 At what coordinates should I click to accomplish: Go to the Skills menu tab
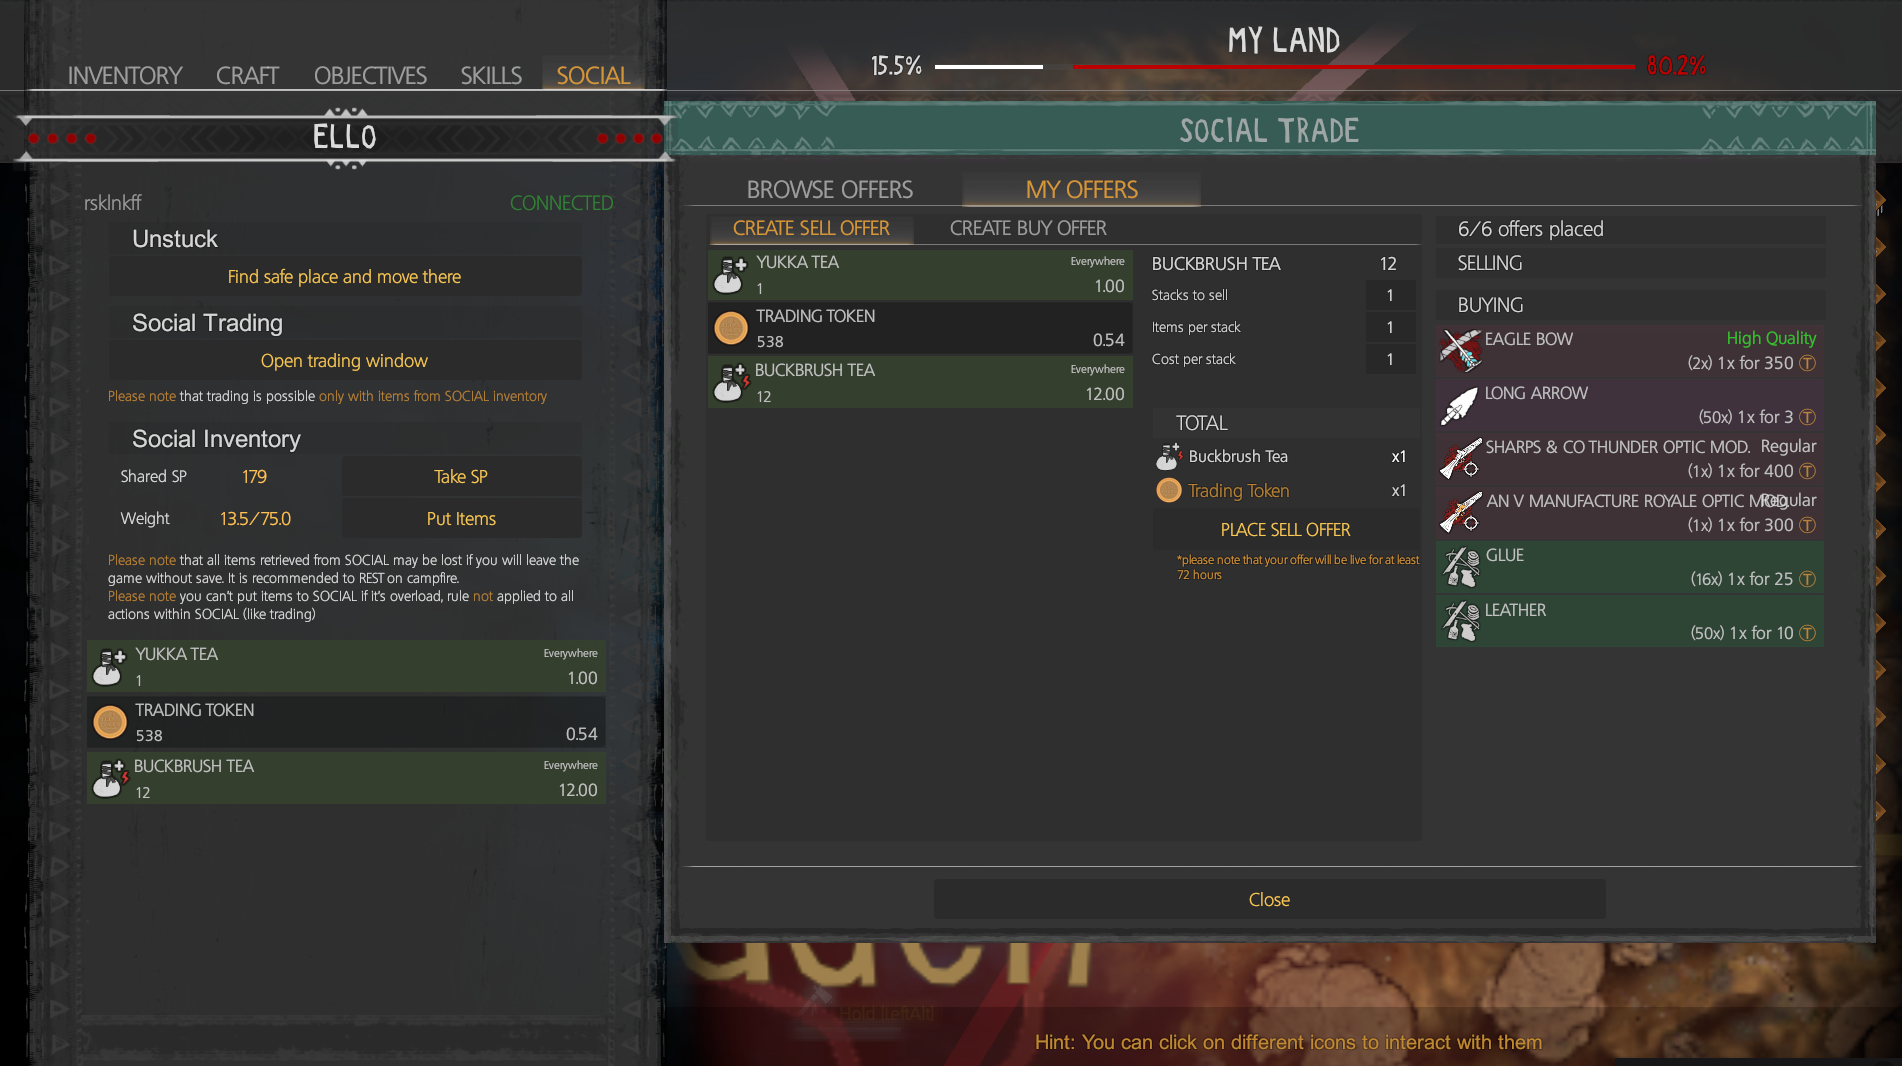pos(491,76)
